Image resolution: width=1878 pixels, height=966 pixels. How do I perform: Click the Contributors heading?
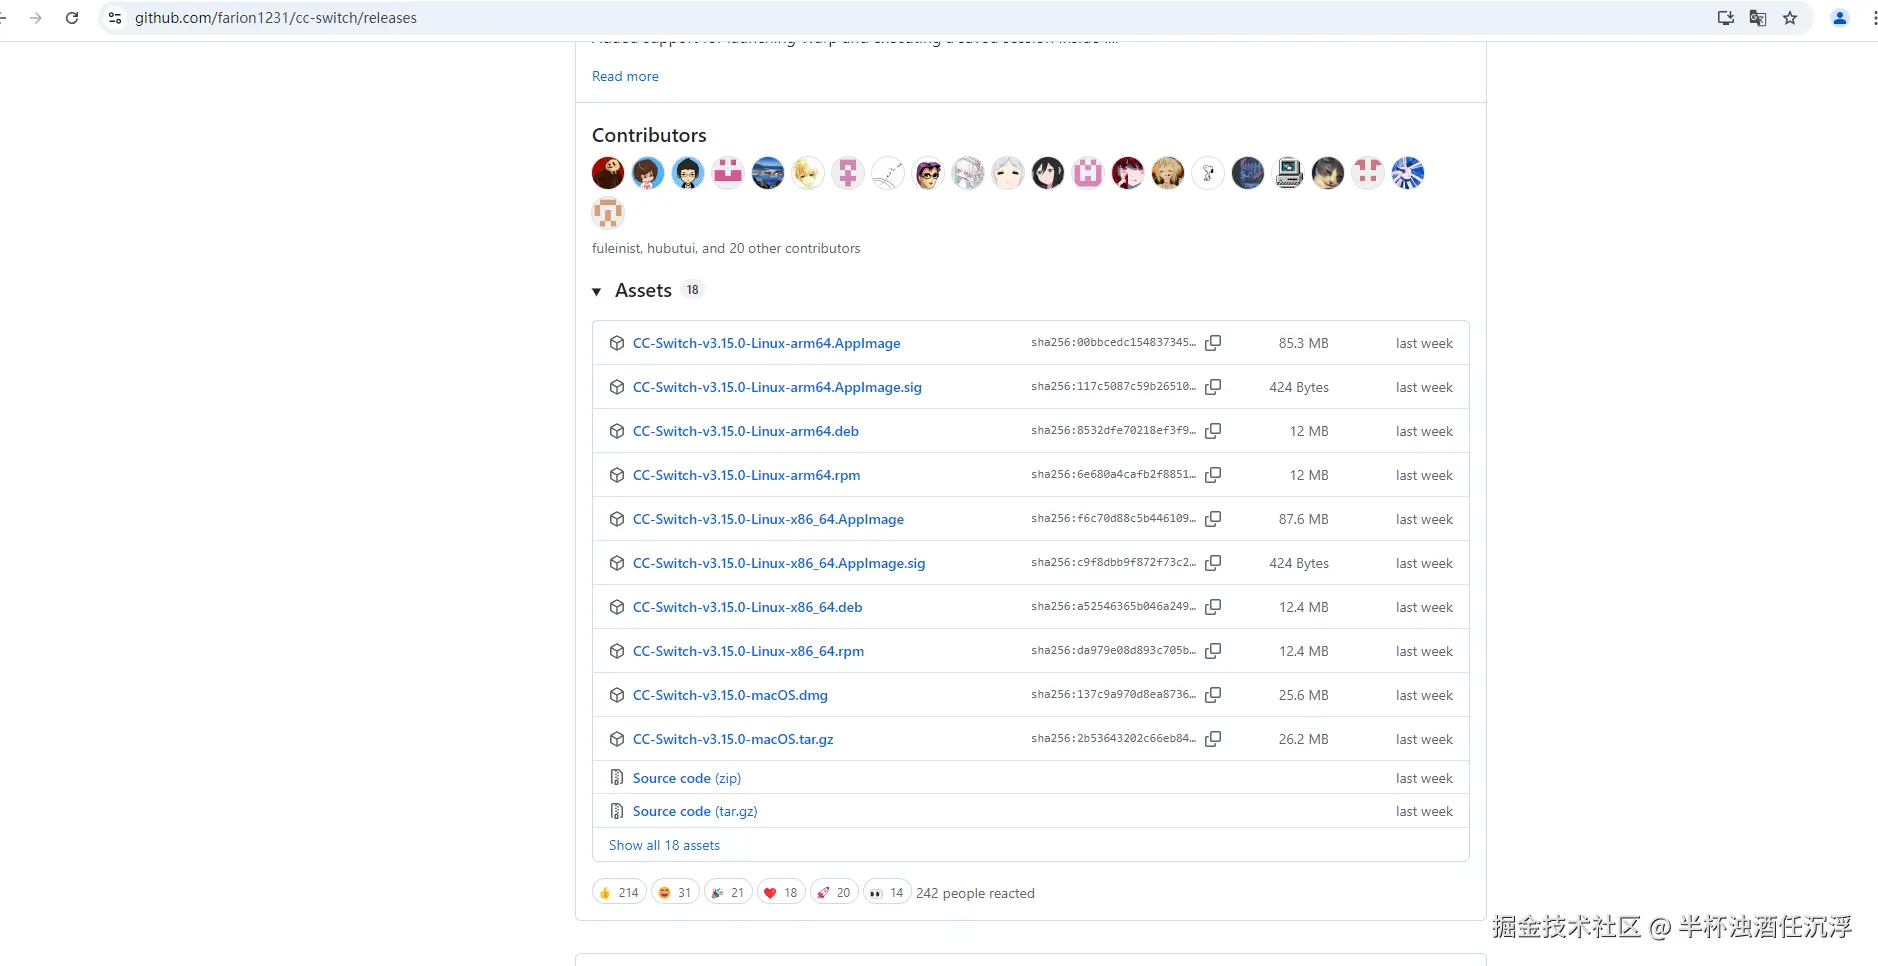[x=649, y=135]
